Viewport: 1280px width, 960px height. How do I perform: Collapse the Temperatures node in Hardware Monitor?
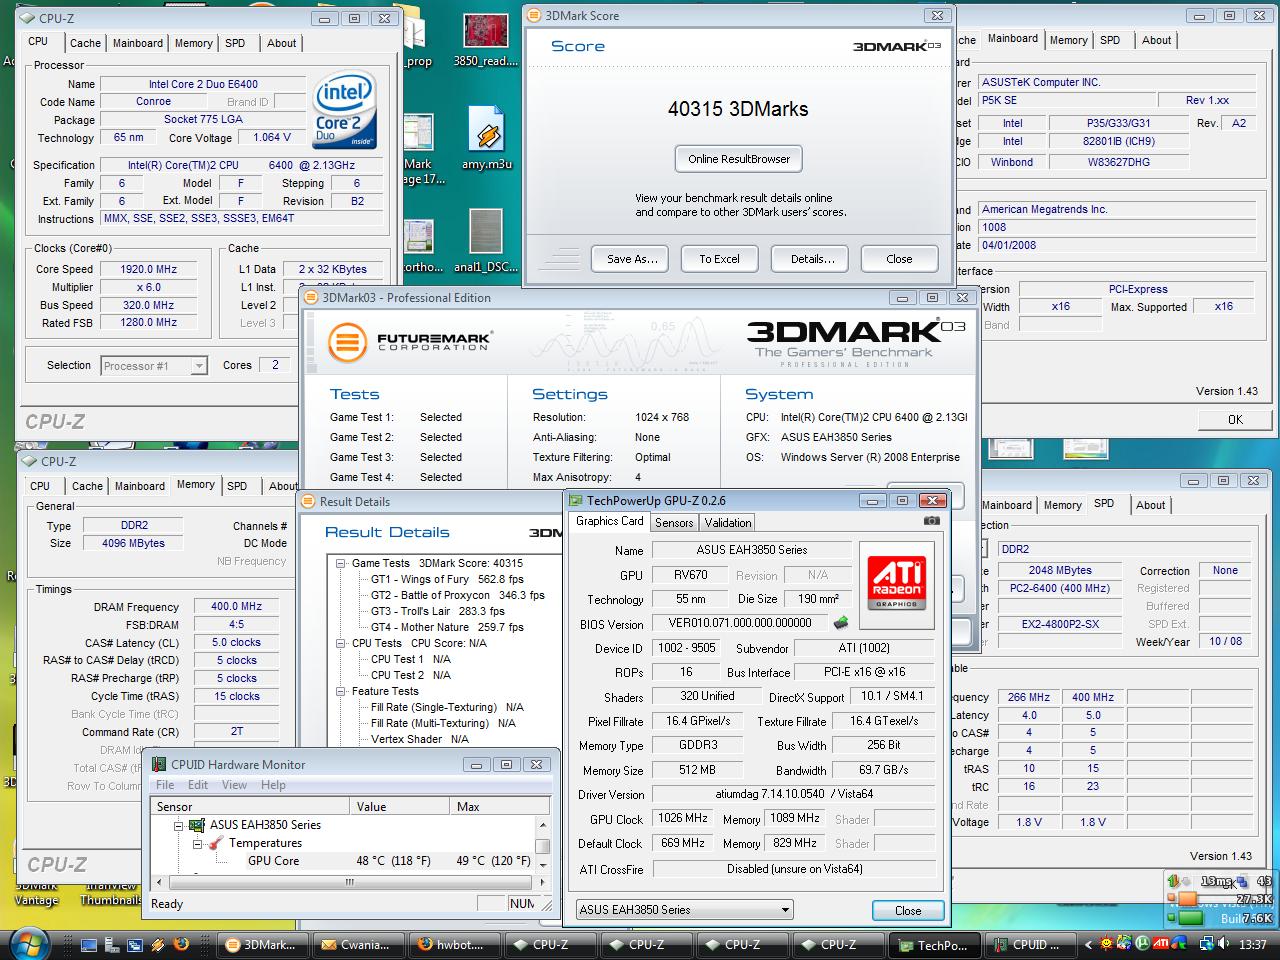[198, 844]
